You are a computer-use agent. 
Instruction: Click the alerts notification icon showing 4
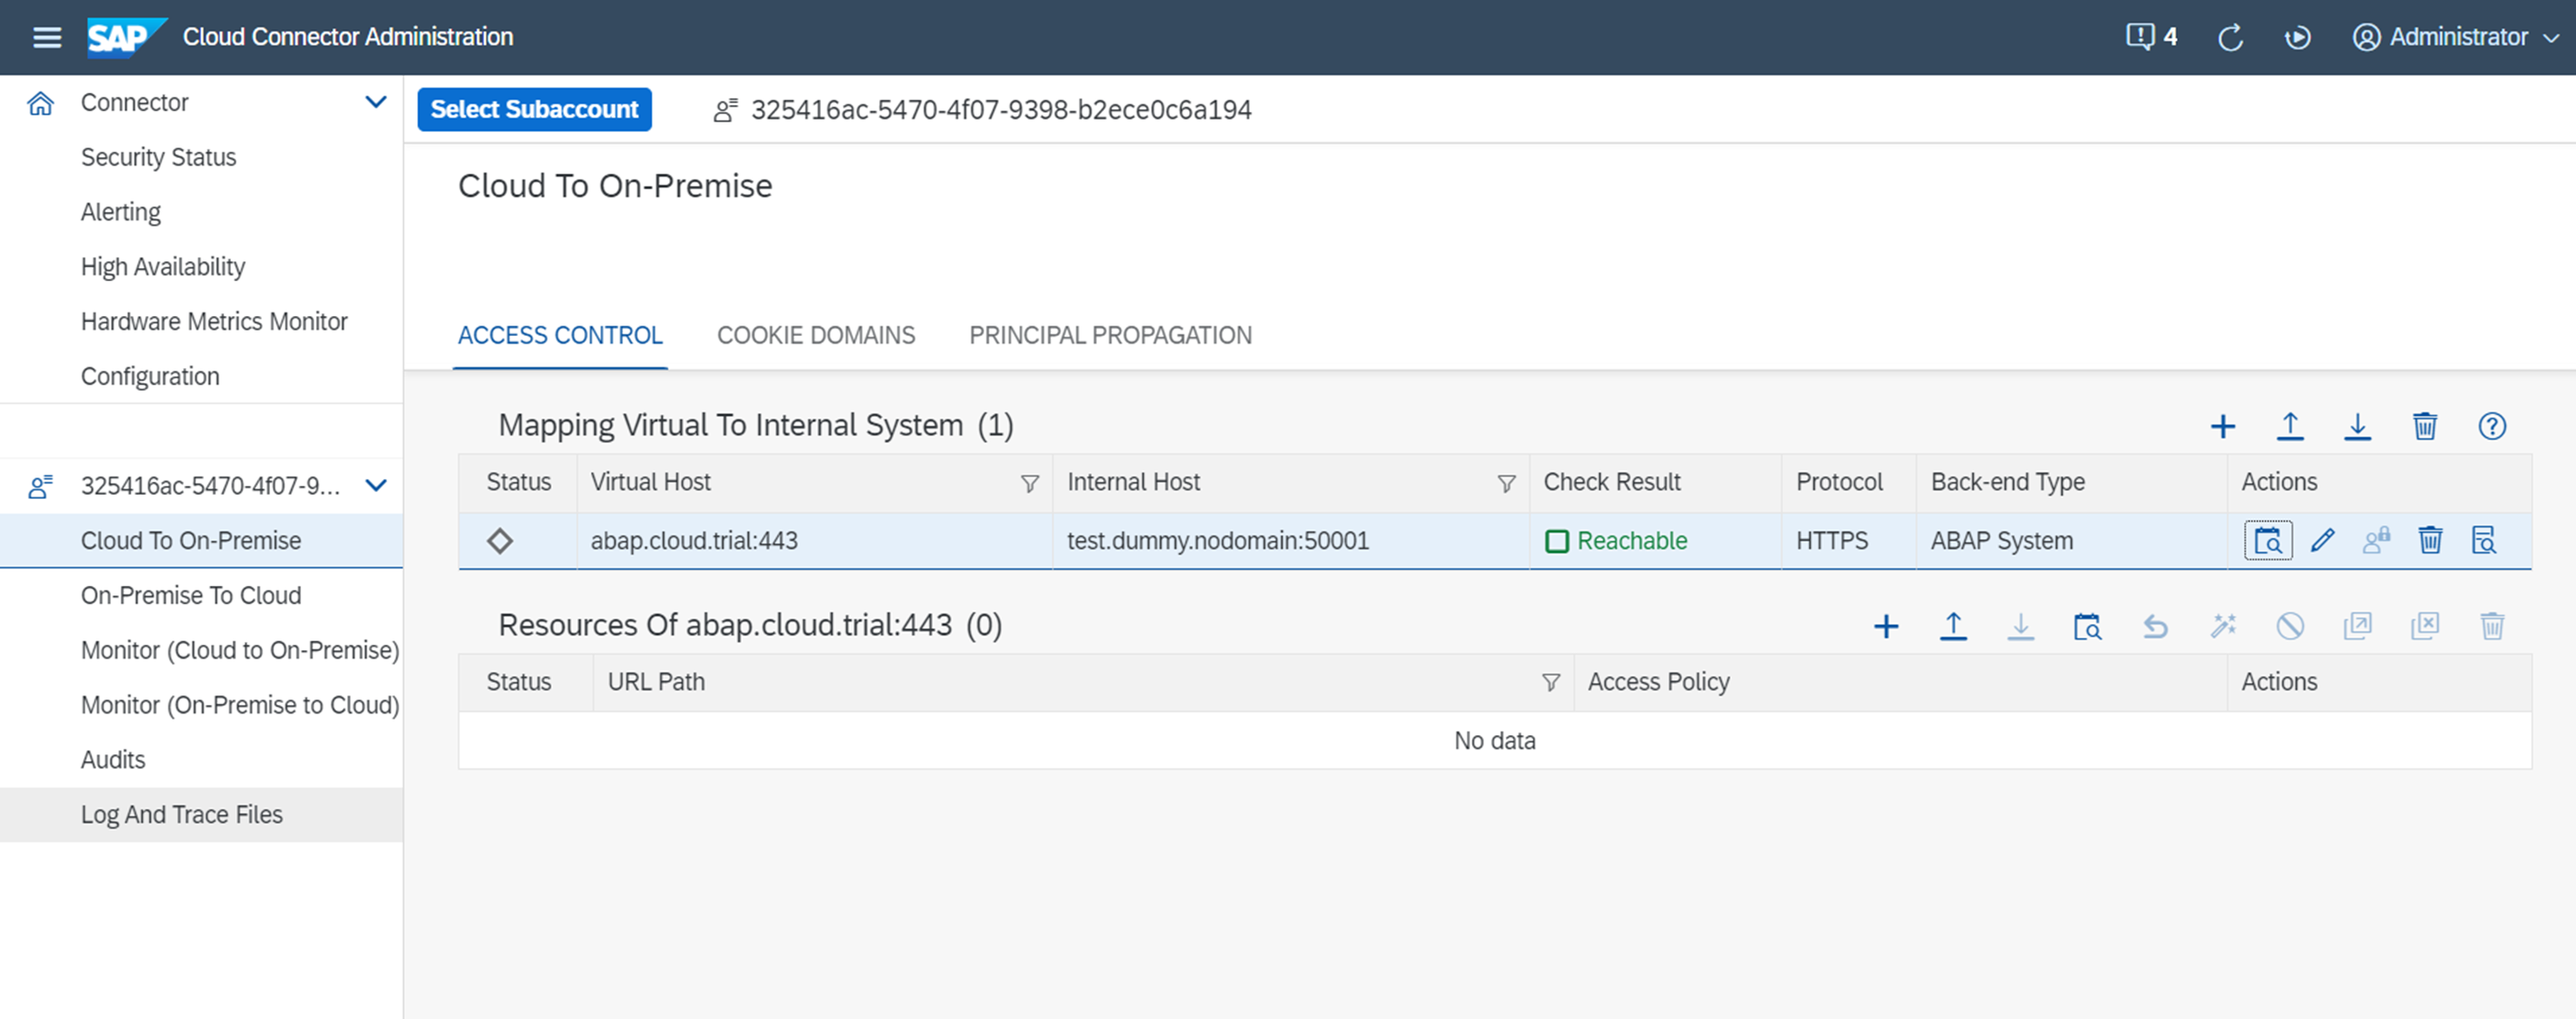[2150, 37]
